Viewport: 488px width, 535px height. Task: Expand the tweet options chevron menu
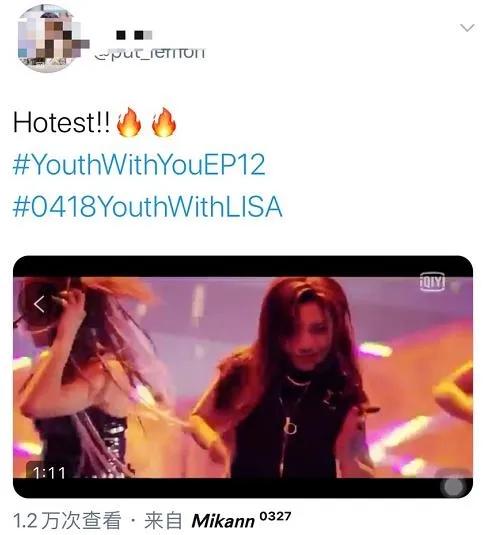coord(467,27)
